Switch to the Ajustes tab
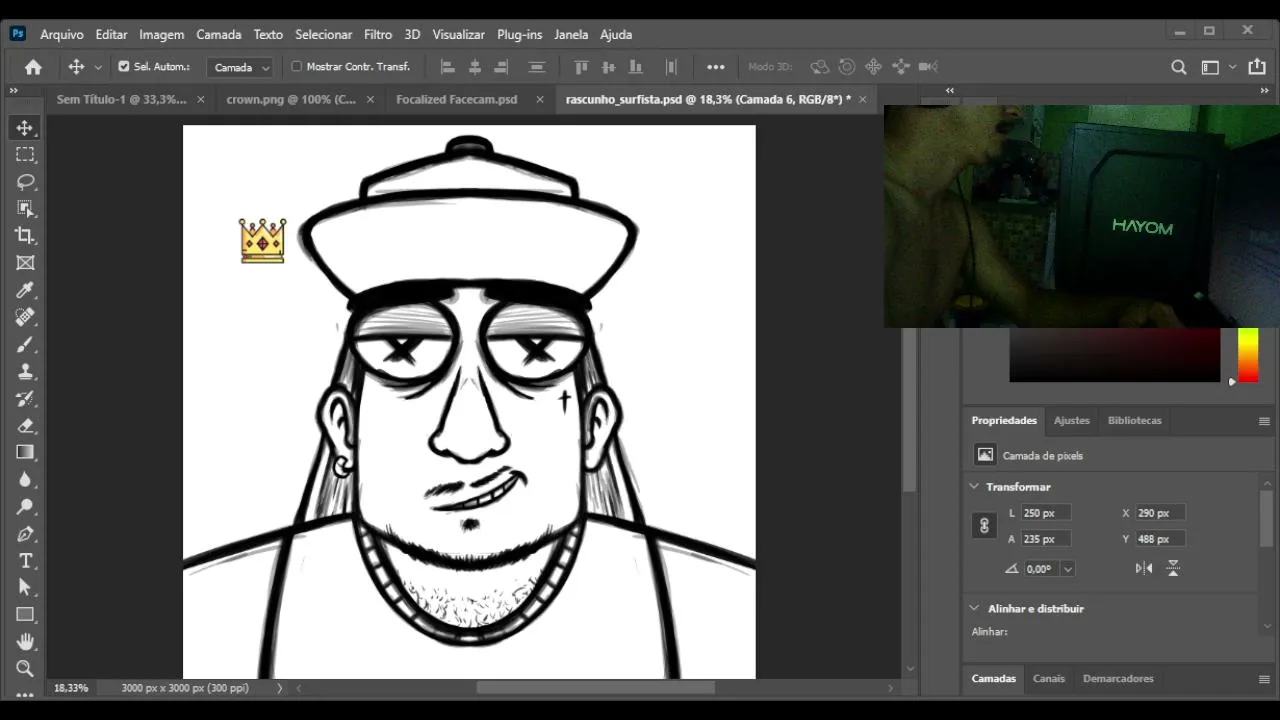The image size is (1280, 720). (x=1071, y=421)
